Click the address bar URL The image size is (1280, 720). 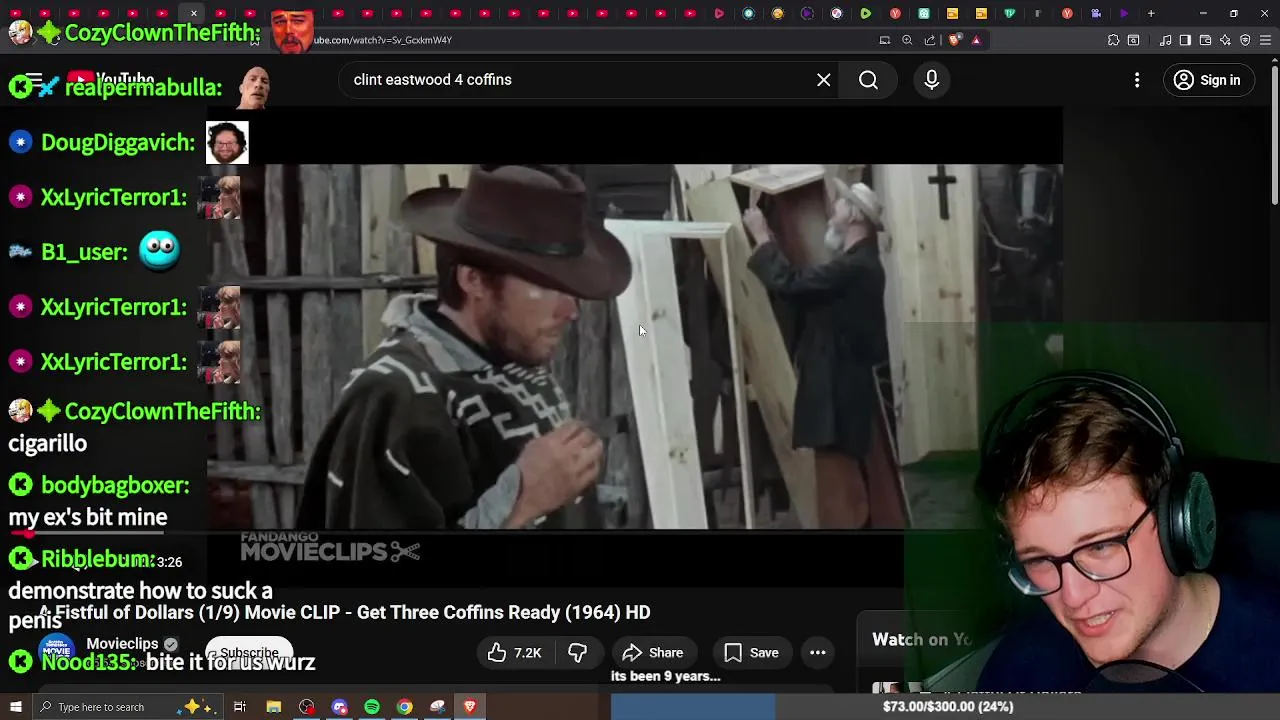pyautogui.click(x=383, y=40)
